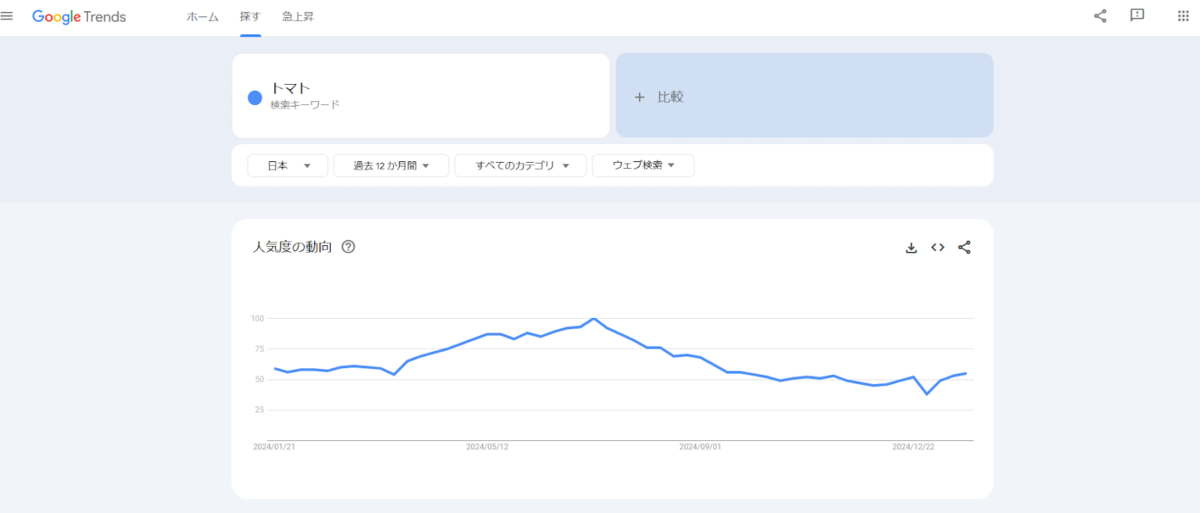This screenshot has width=1200, height=513.
Task: Select the 探す tab
Action: [250, 17]
